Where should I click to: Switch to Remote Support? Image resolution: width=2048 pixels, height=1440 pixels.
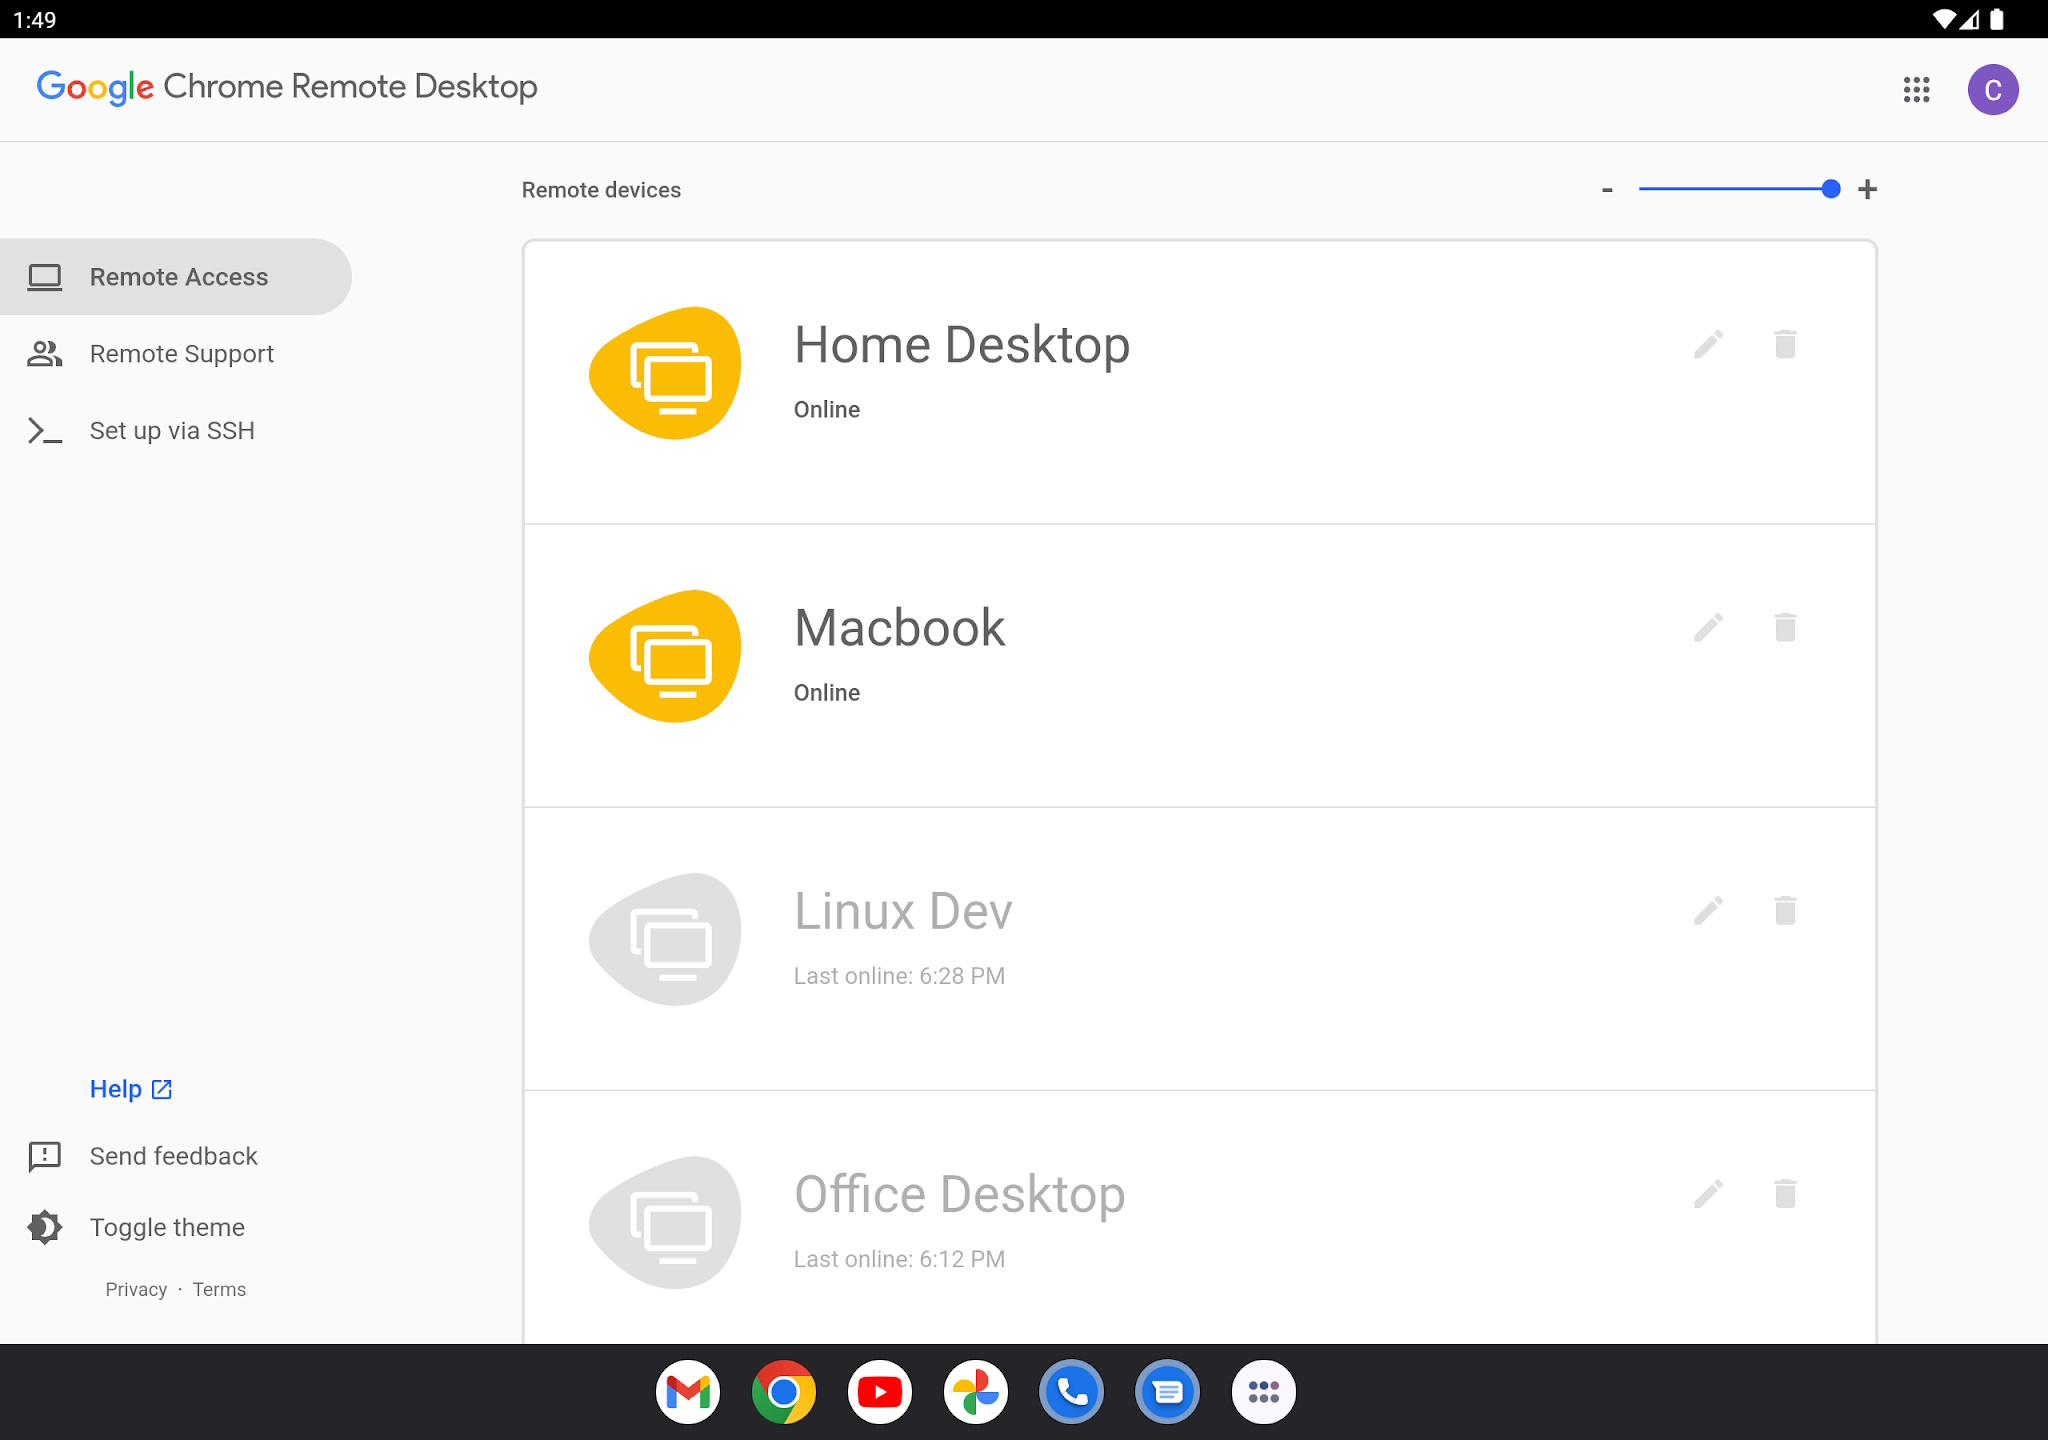[x=181, y=354]
